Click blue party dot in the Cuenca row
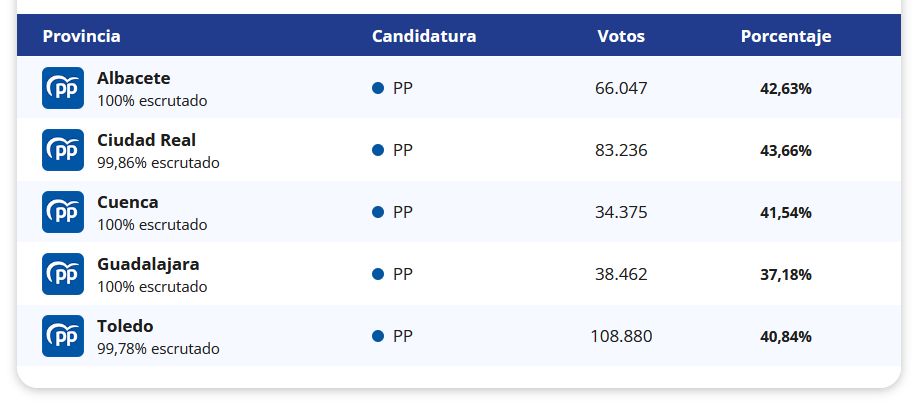The height and width of the screenshot is (414, 917). point(378,212)
